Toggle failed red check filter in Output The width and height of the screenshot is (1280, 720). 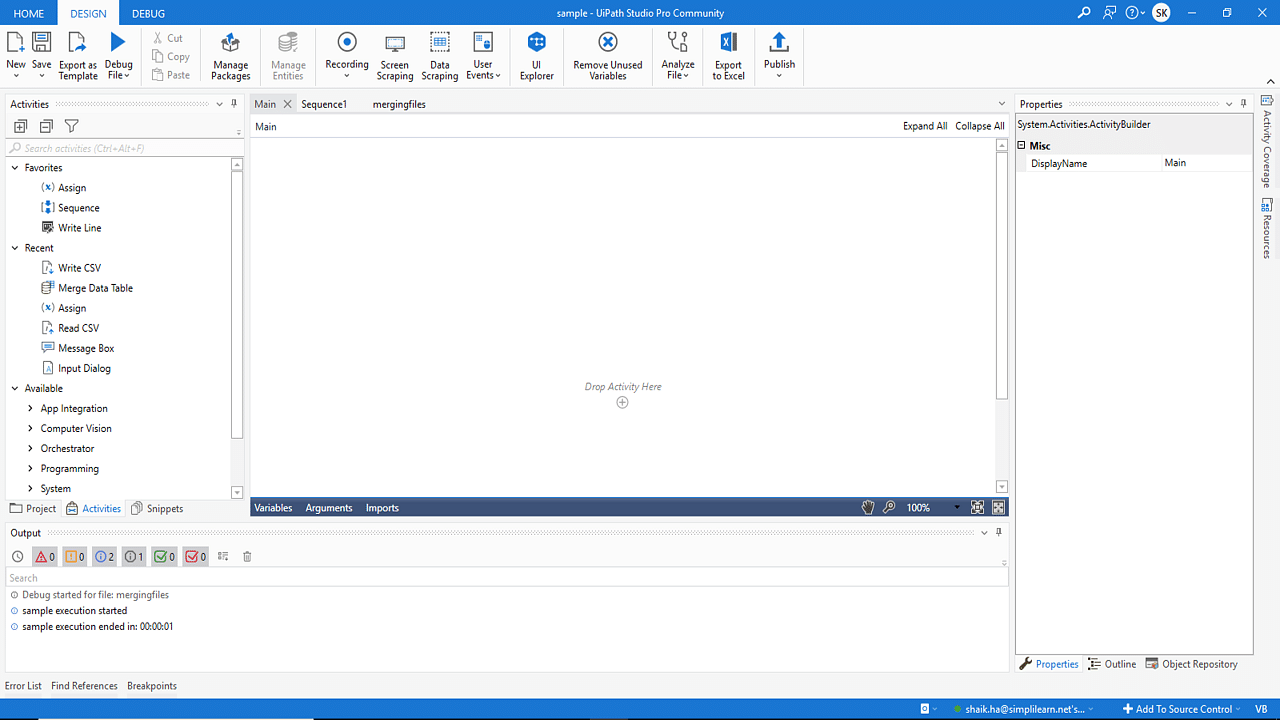(196, 557)
